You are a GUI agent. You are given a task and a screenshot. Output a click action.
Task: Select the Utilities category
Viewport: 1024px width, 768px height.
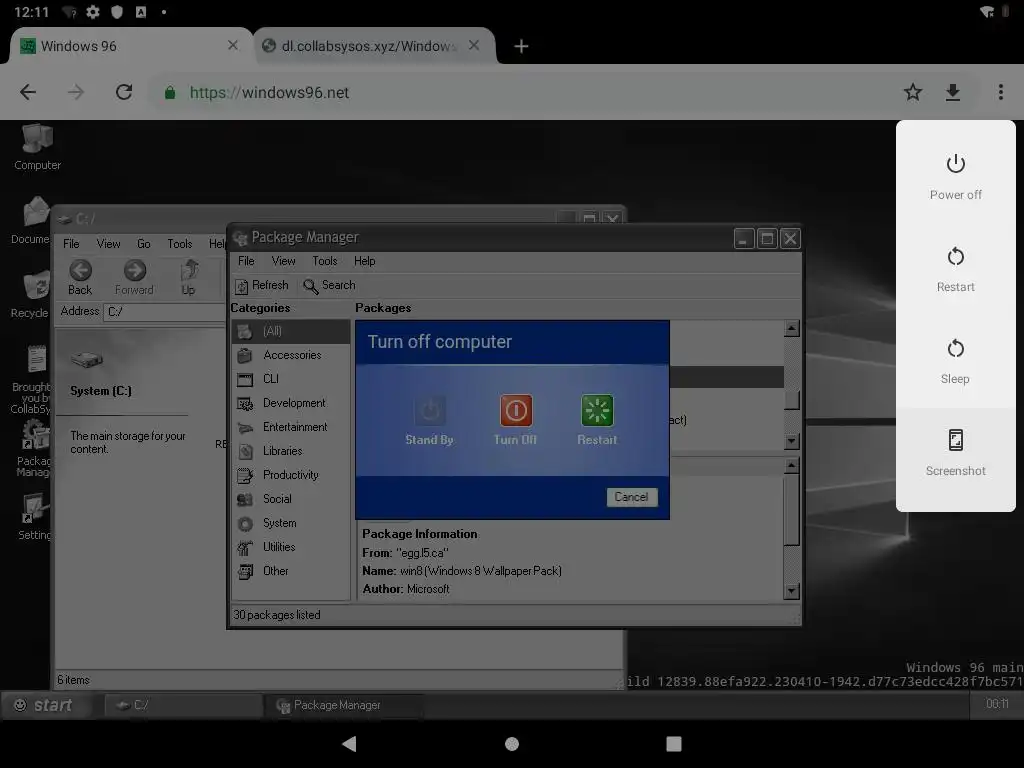pyautogui.click(x=291, y=547)
